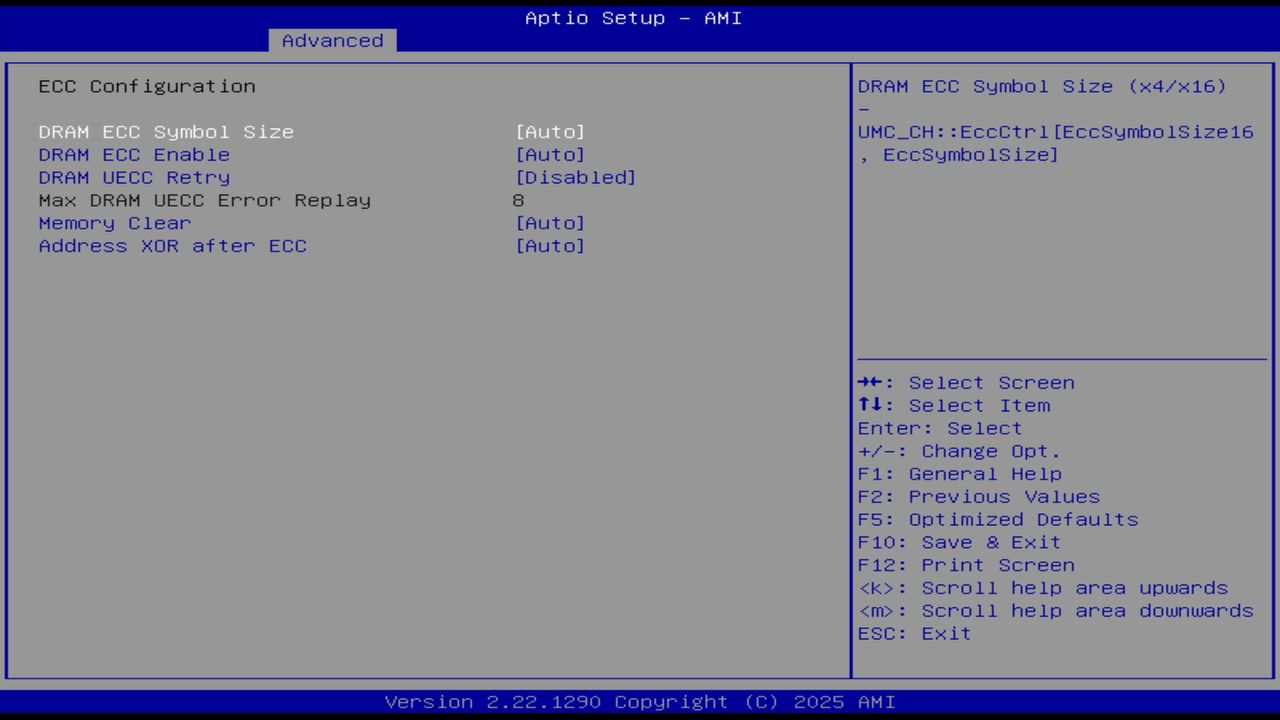
Task: Change Address XOR after ECC Auto value
Action: click(550, 246)
